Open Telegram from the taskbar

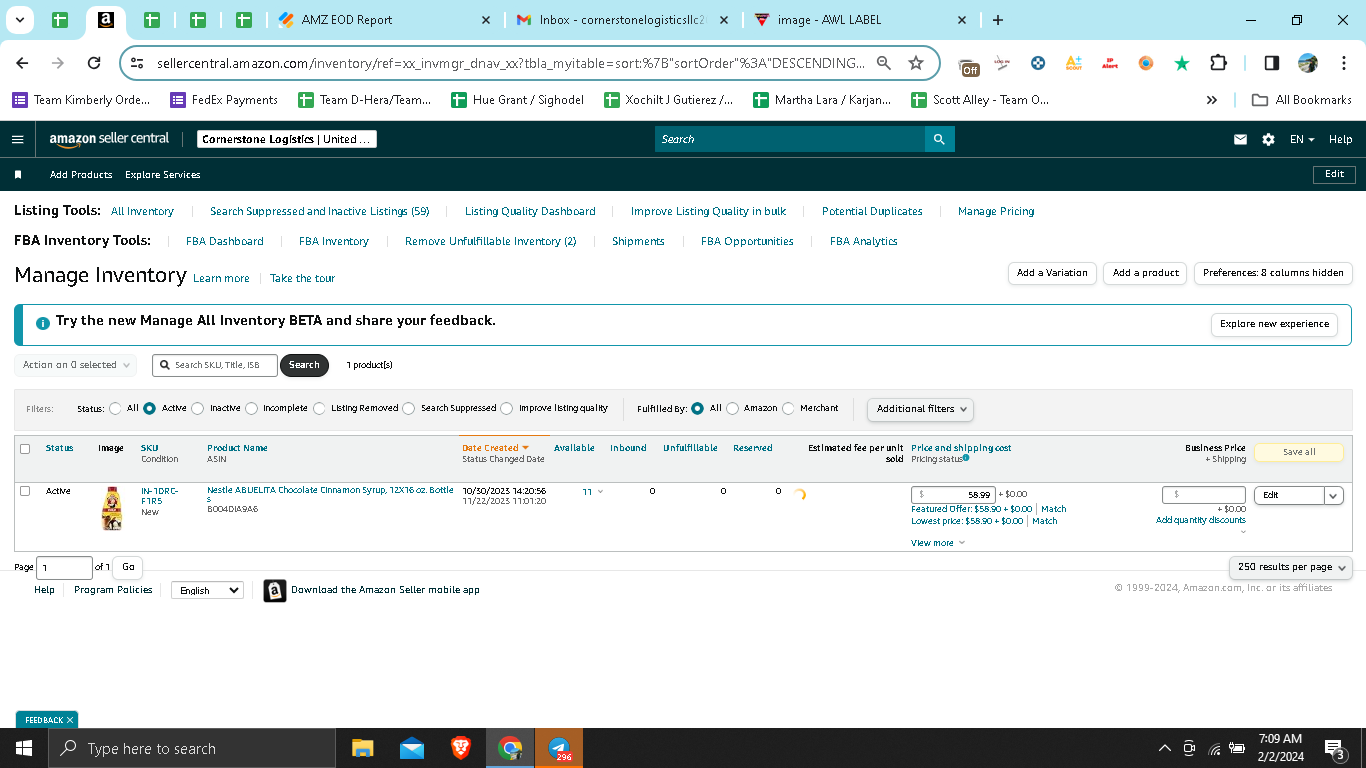point(559,748)
